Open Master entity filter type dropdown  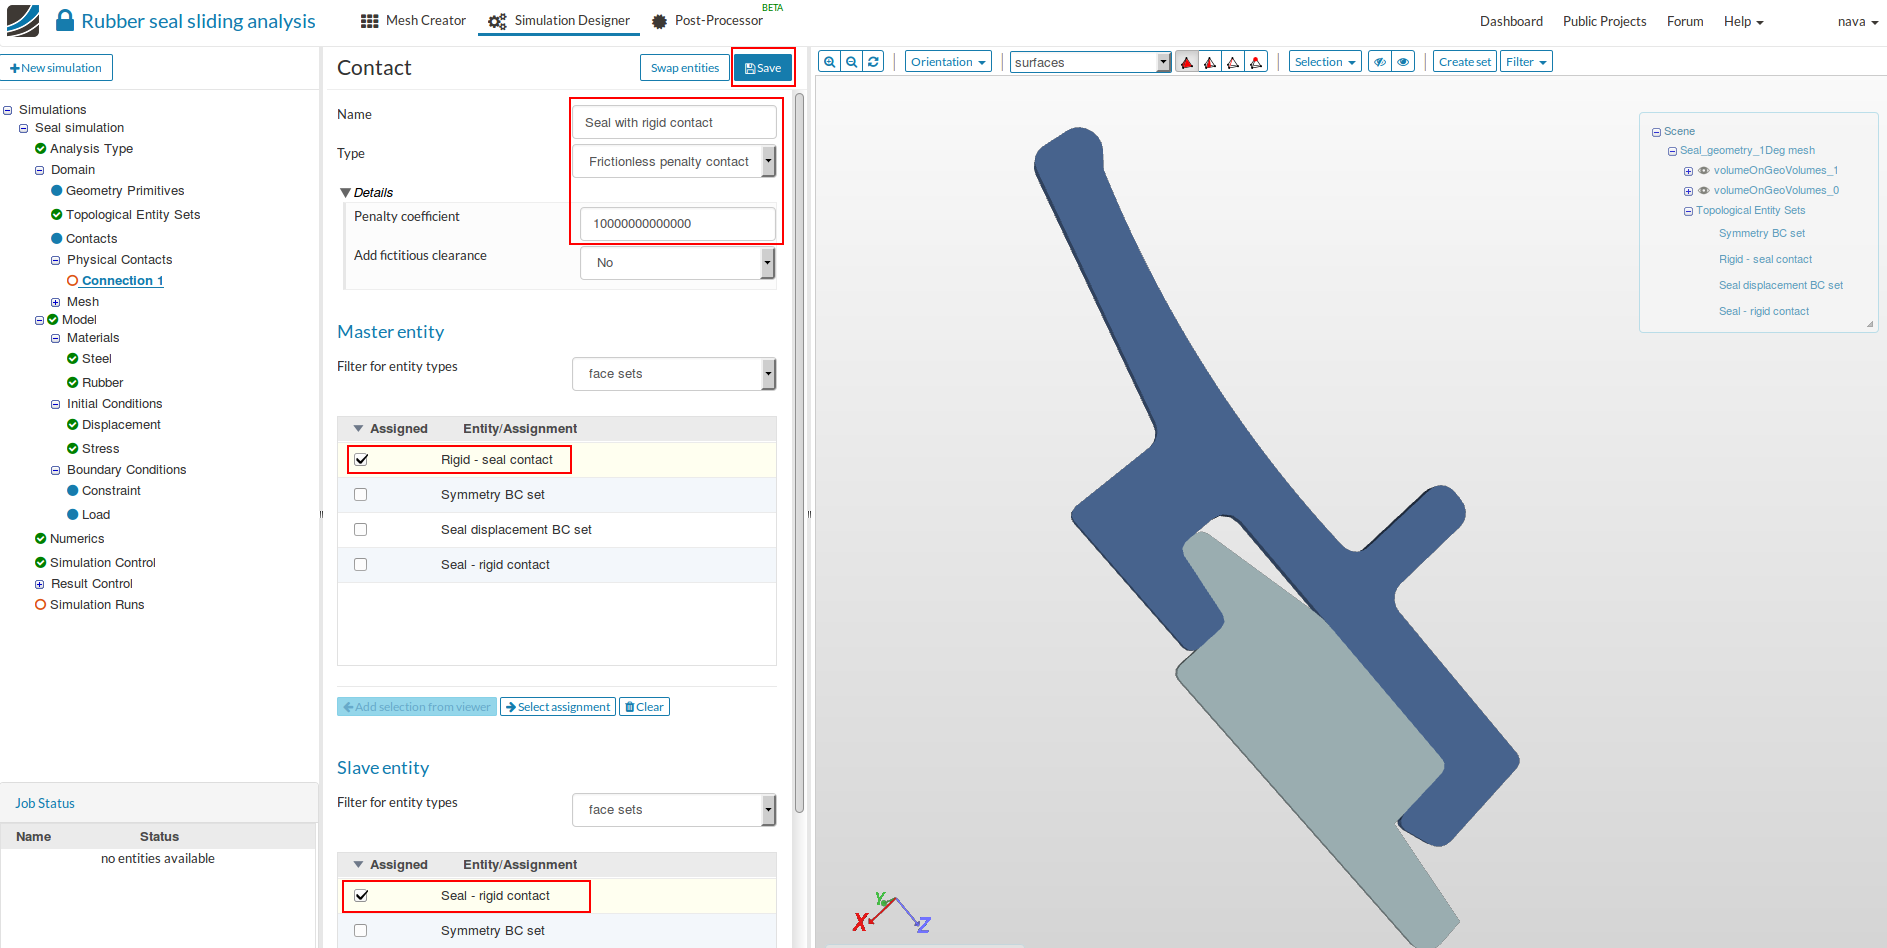(675, 374)
